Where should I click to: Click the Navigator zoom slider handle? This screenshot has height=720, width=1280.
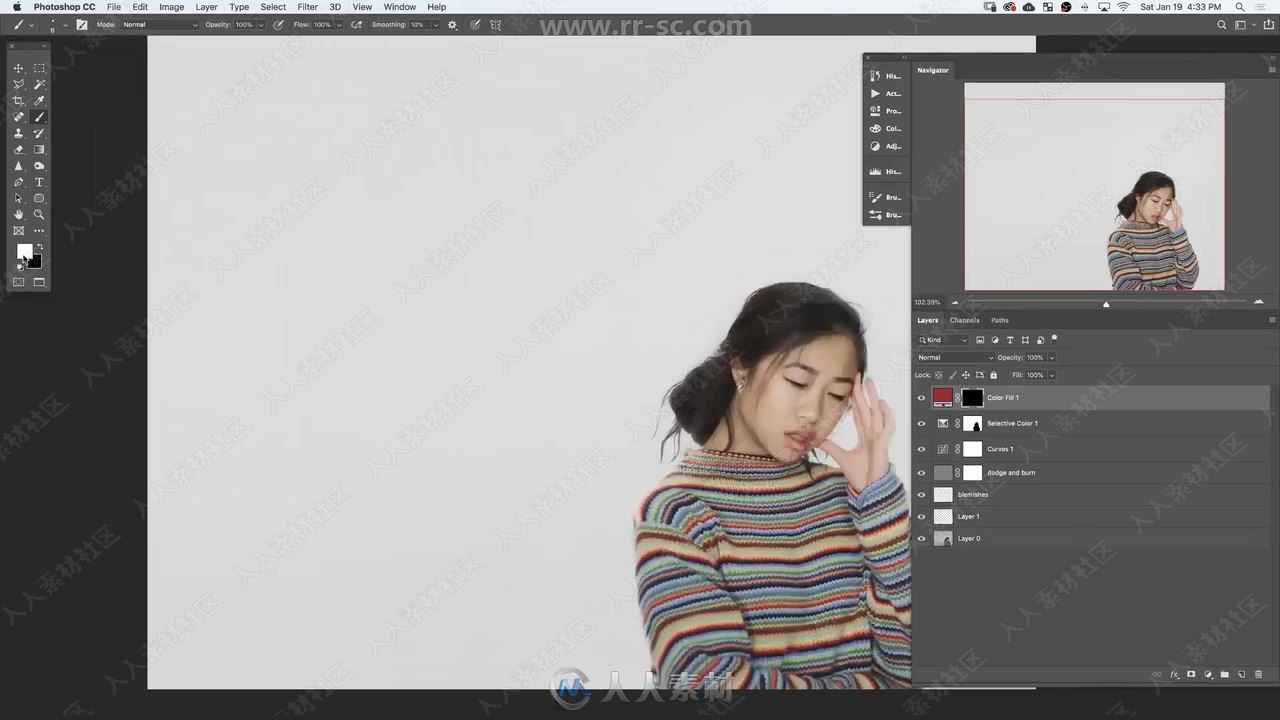click(1106, 304)
